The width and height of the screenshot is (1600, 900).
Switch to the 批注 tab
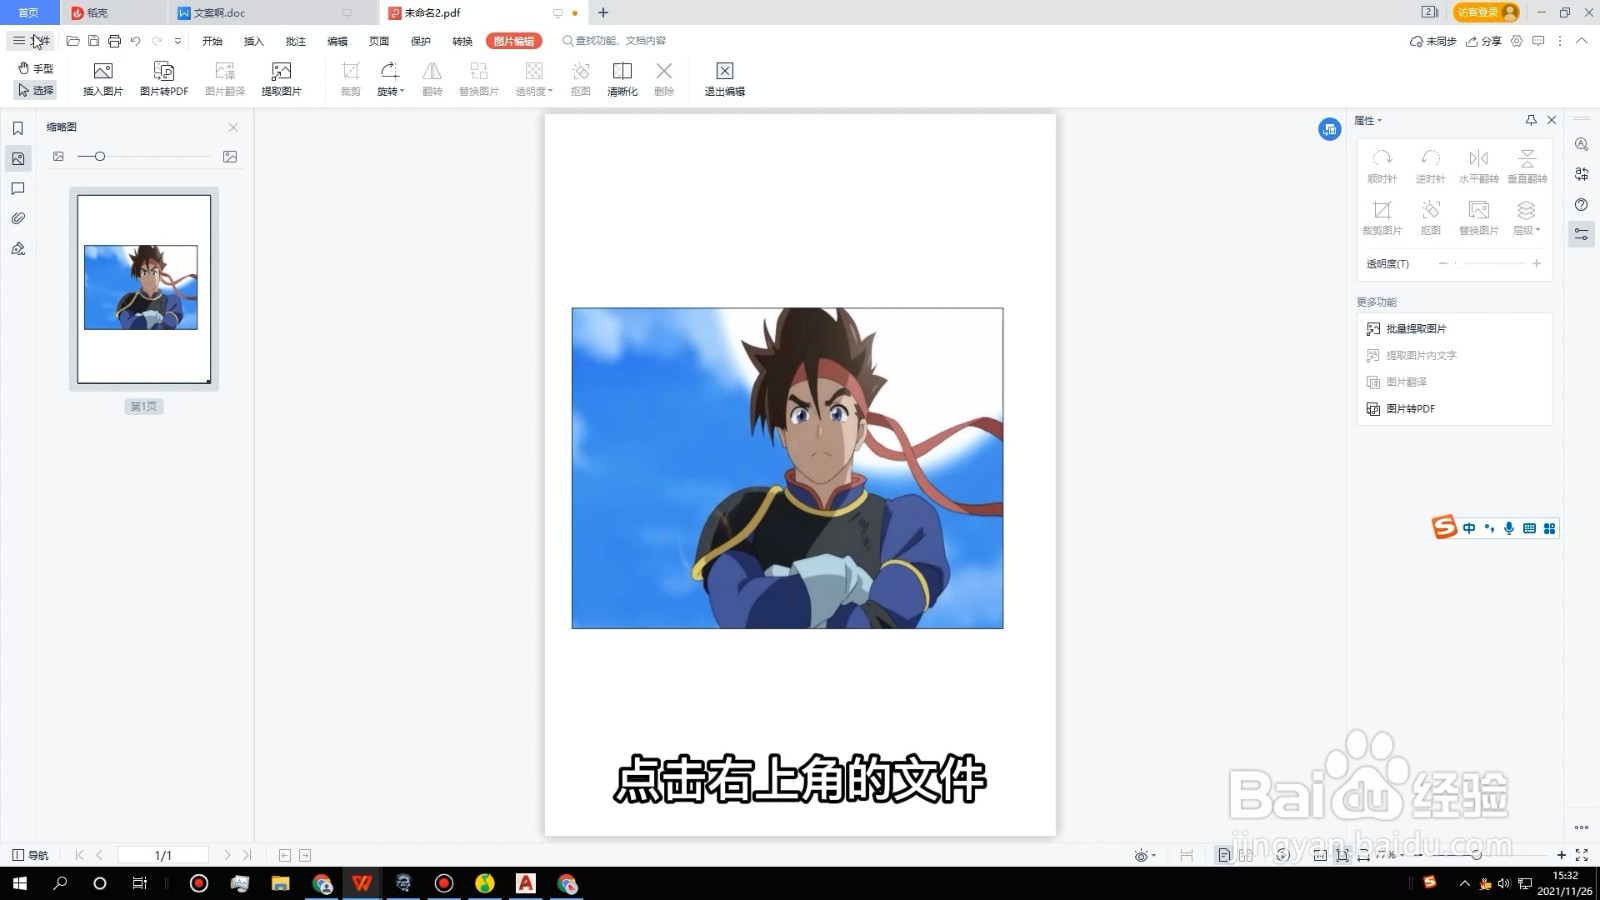click(296, 41)
